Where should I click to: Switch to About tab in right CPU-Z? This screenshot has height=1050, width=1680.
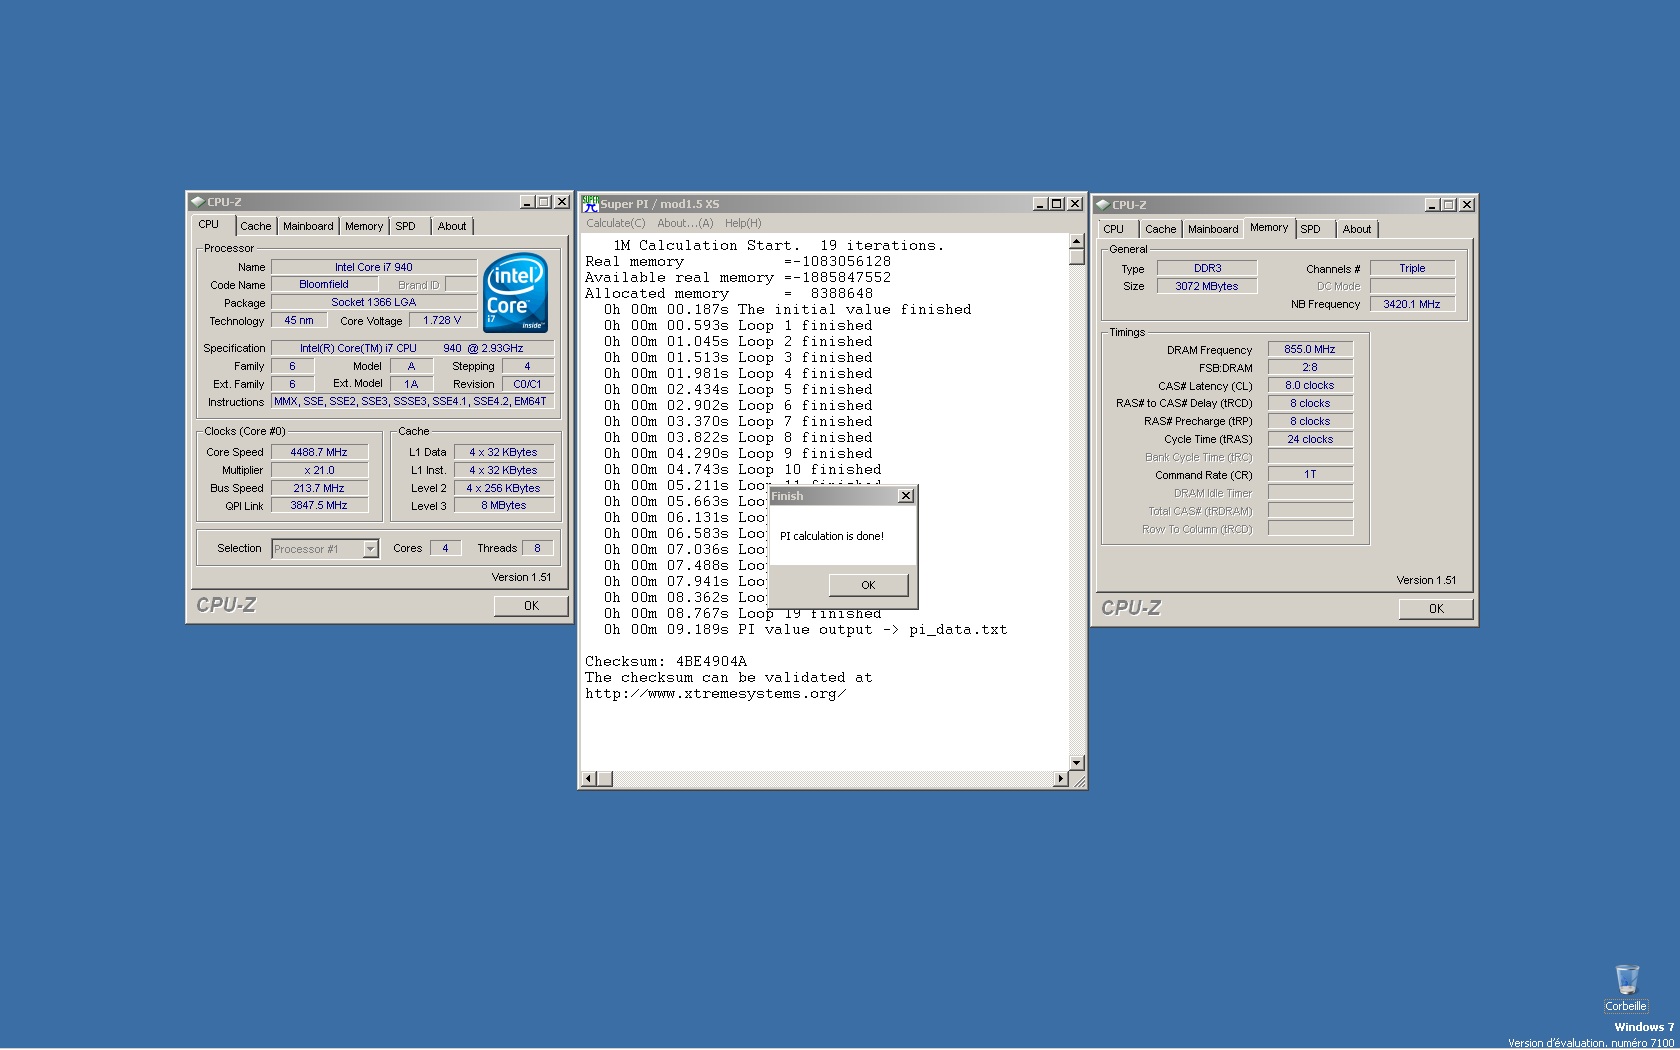click(x=1357, y=229)
